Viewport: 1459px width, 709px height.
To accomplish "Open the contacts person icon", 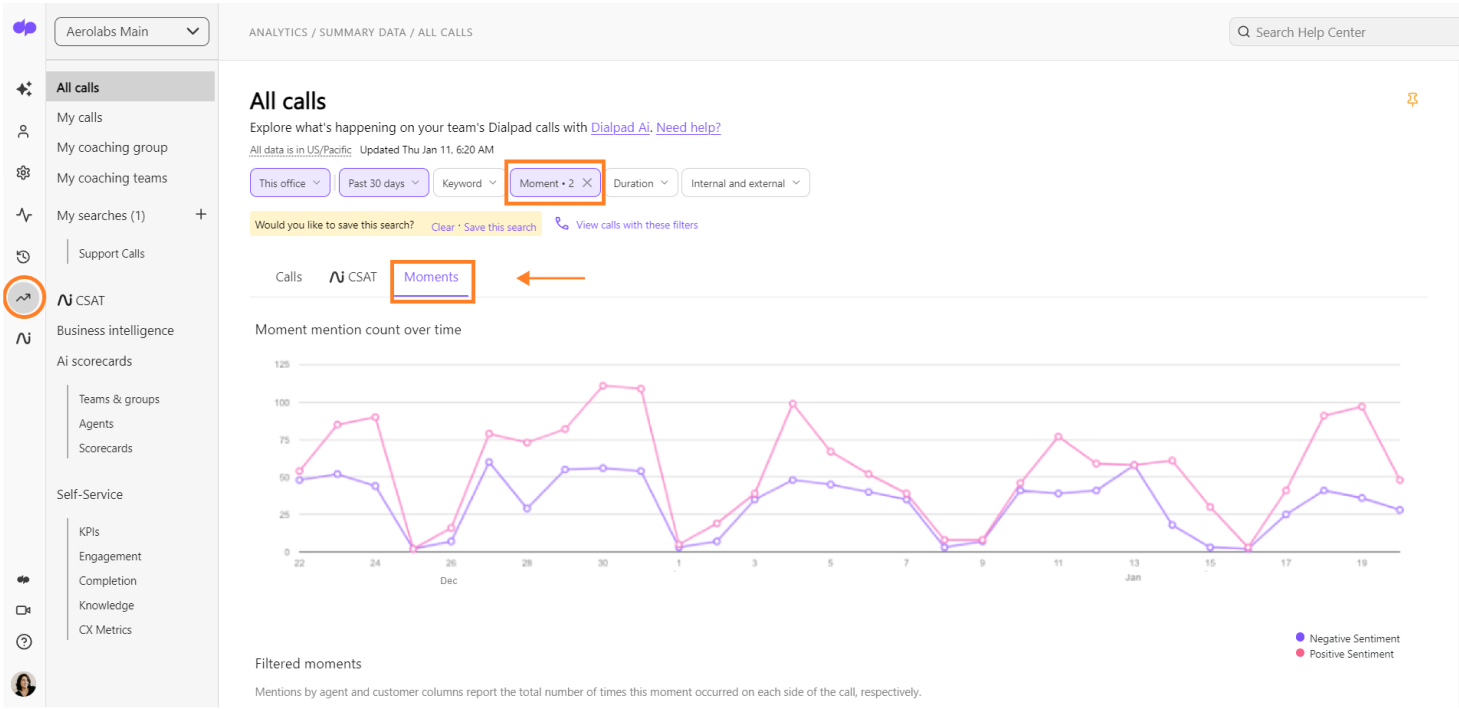I will click(24, 131).
